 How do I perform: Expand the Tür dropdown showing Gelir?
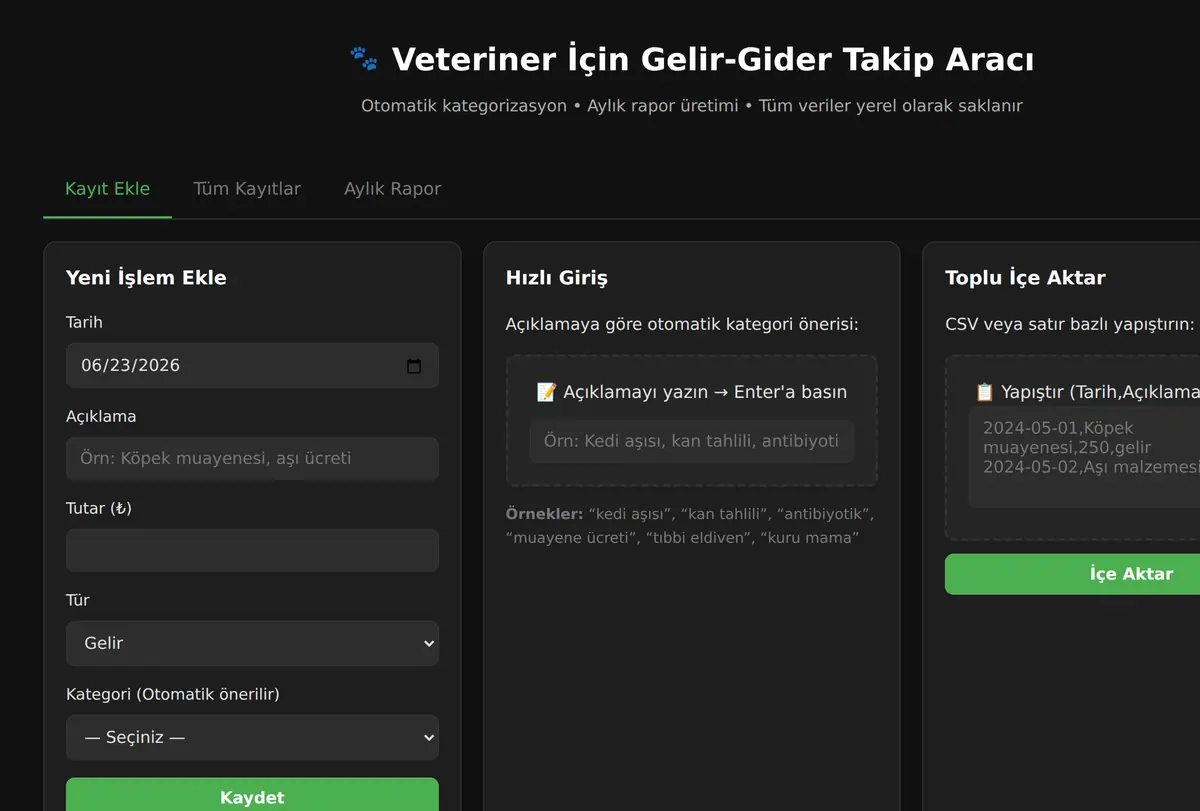tap(252, 643)
